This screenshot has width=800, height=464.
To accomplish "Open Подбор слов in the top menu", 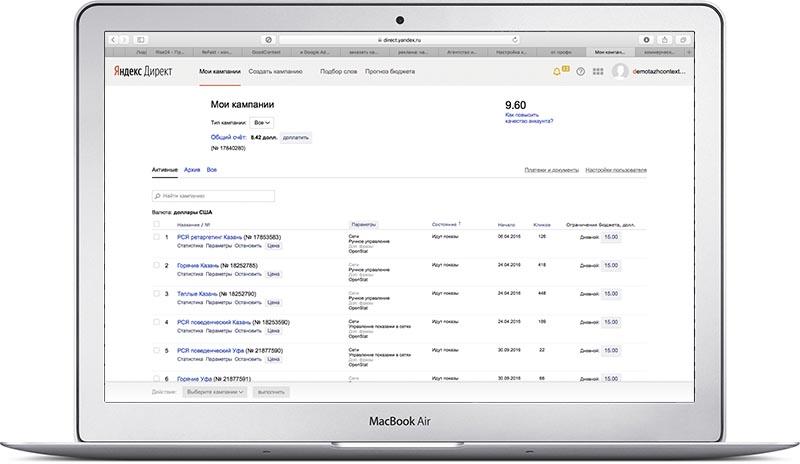I will tap(338, 71).
